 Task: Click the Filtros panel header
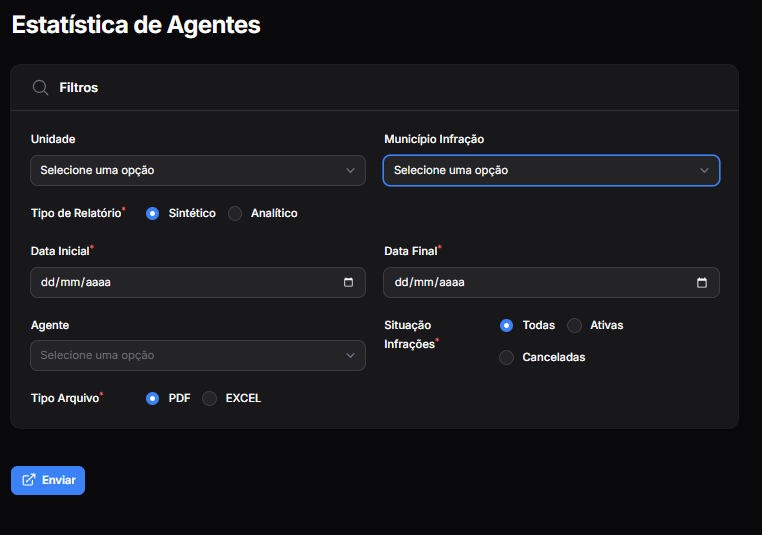374,88
